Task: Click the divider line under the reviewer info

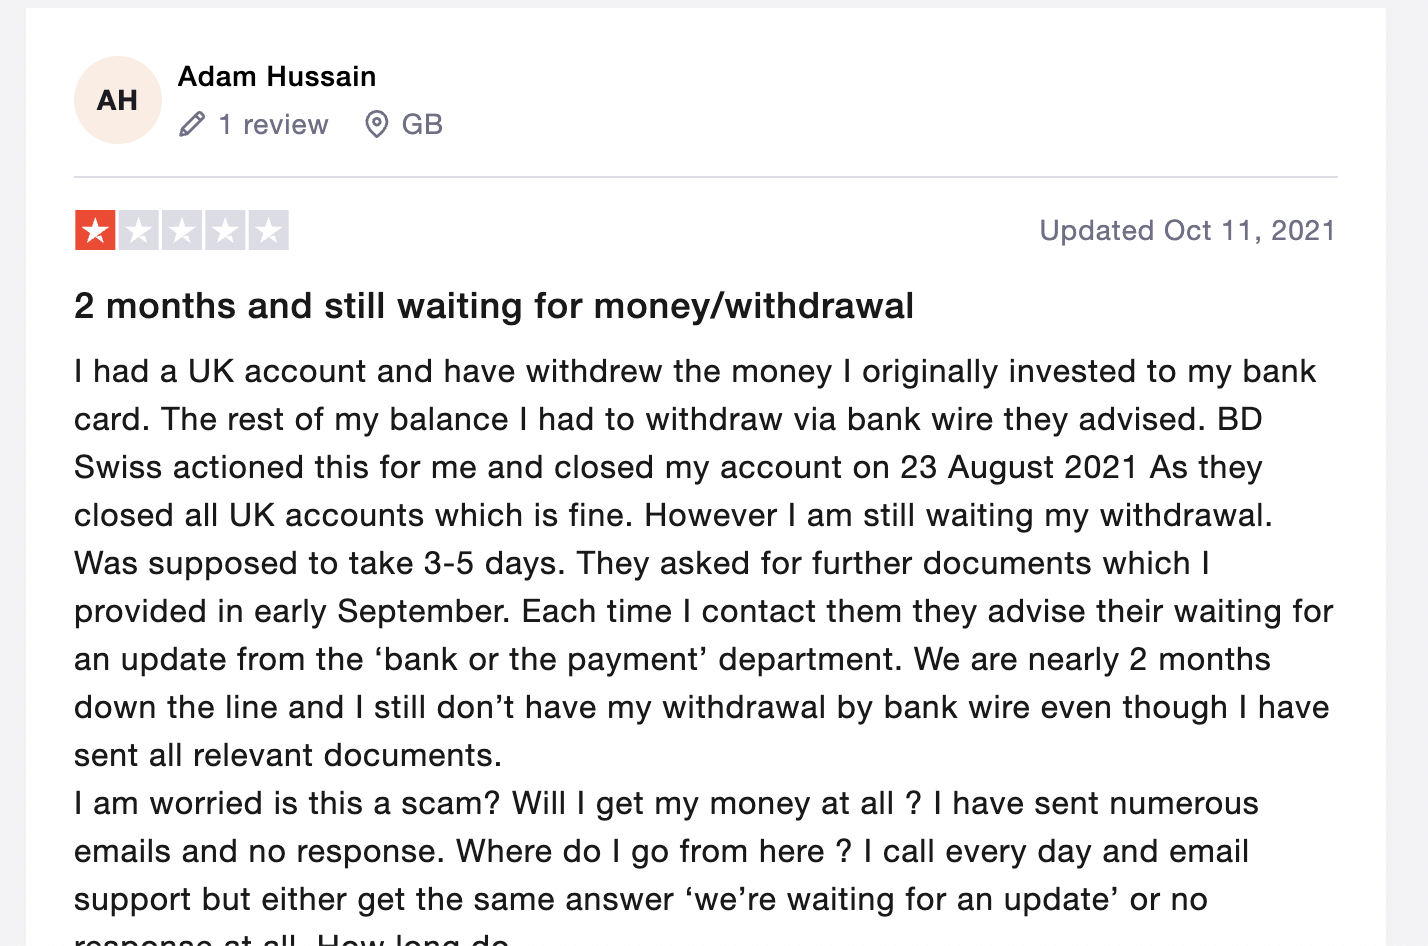Action: pyautogui.click(x=706, y=177)
